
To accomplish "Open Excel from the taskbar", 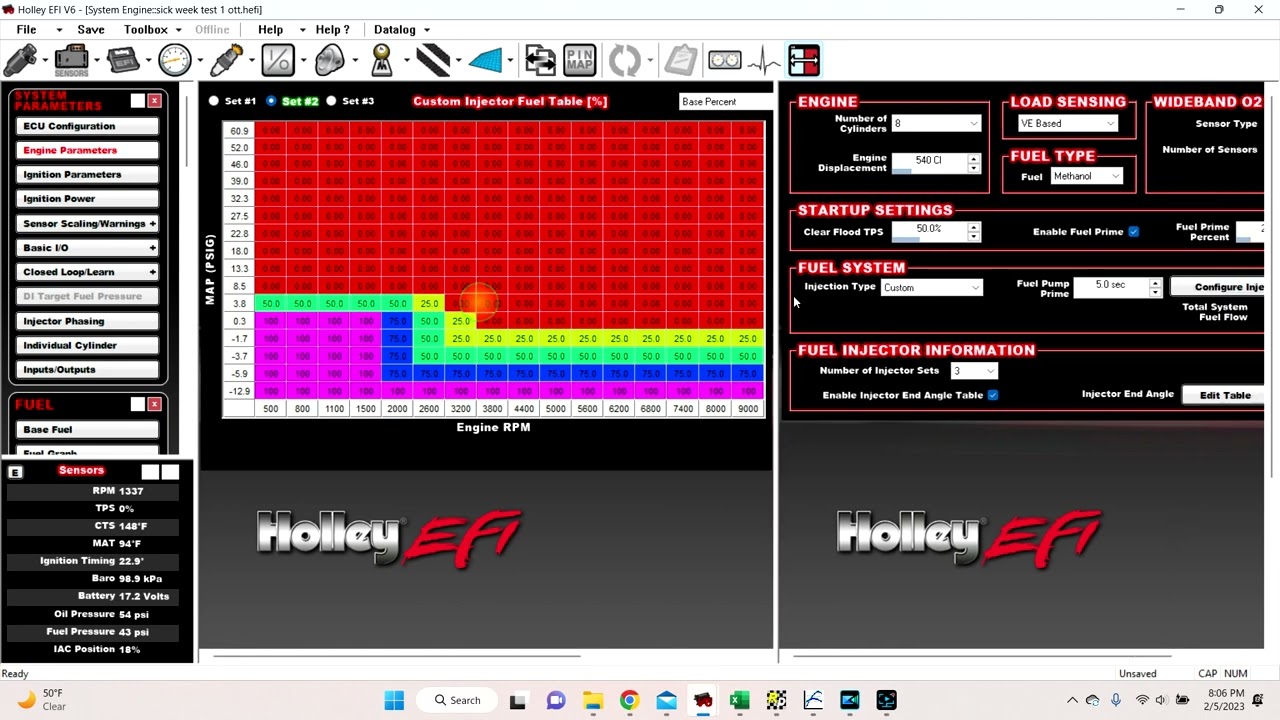I will [739, 700].
